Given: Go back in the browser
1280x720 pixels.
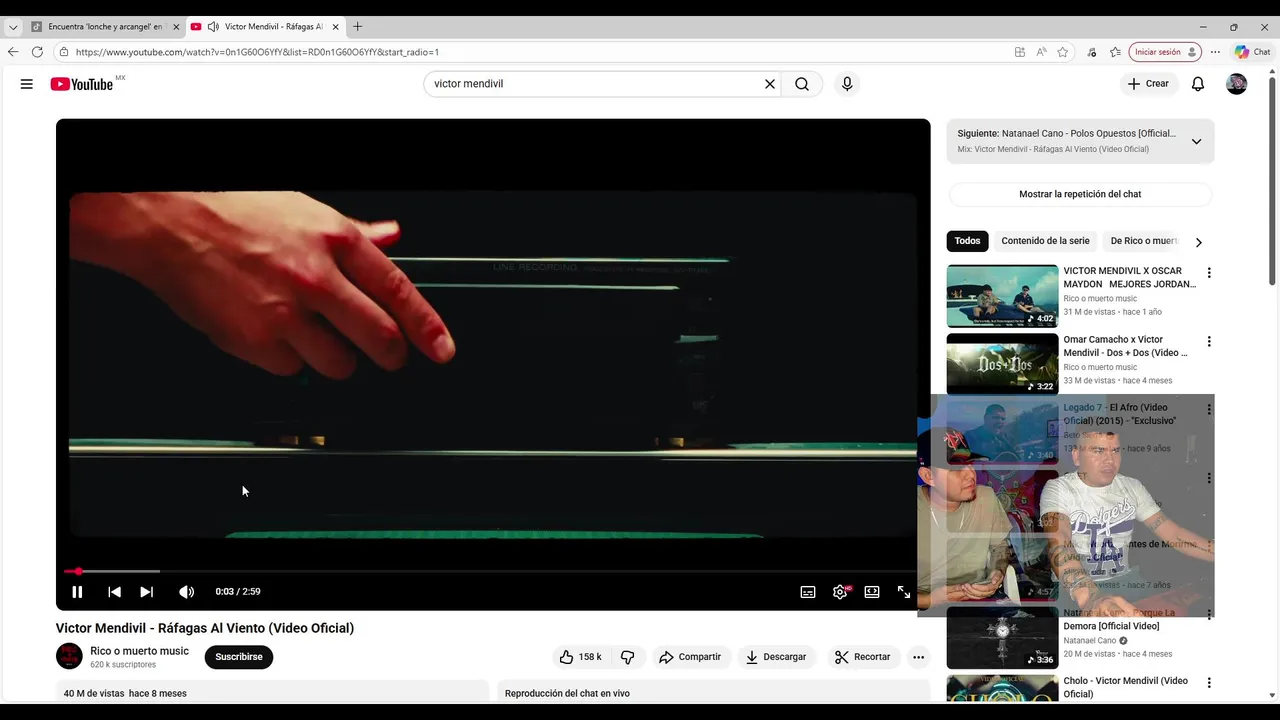Looking at the screenshot, I should tap(13, 52).
